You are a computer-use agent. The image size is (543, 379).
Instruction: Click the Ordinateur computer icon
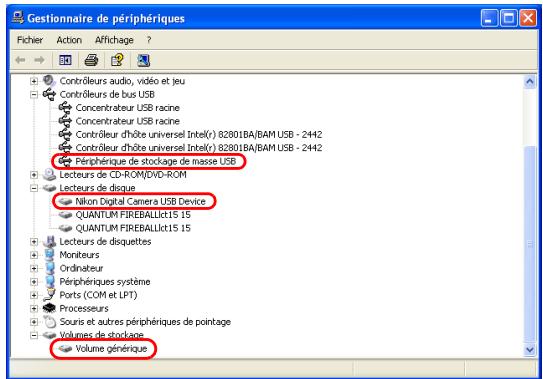(x=50, y=268)
